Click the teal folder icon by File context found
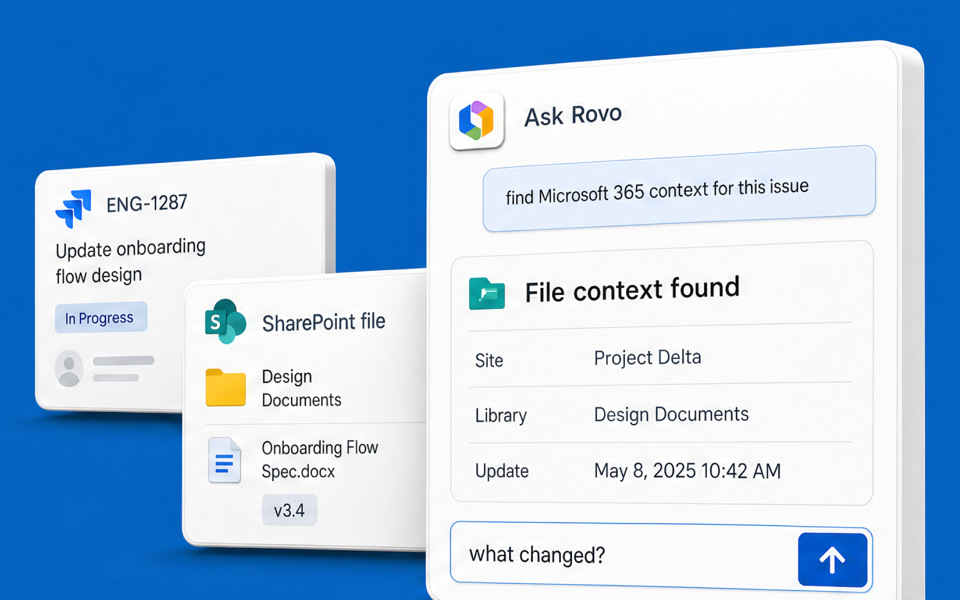Viewport: 960px width, 600px height. pos(487,293)
